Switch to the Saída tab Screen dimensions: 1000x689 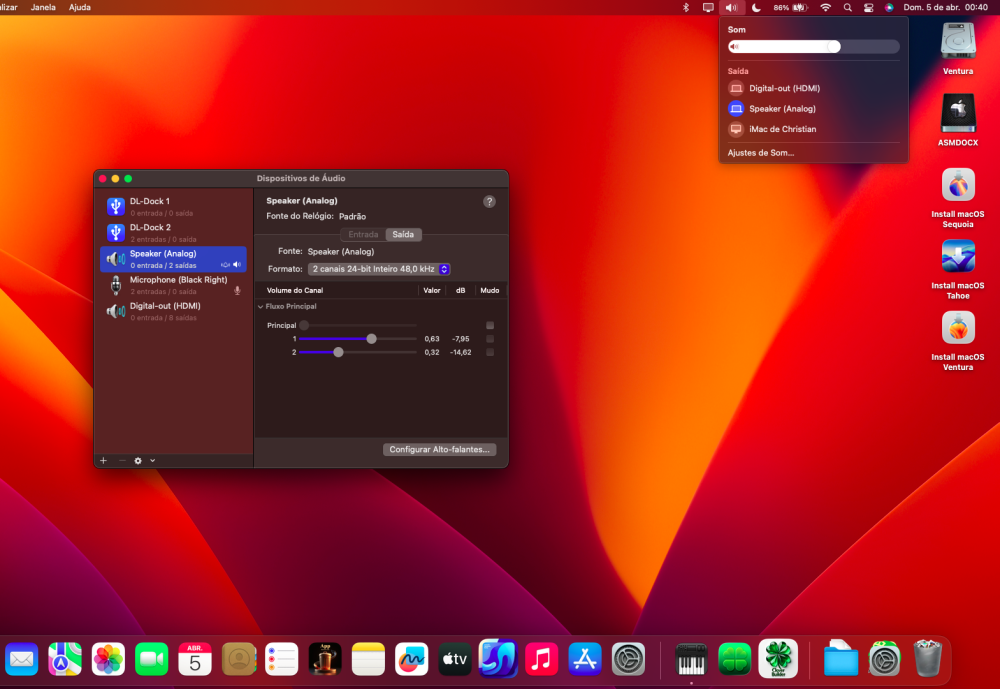pyautogui.click(x=403, y=235)
